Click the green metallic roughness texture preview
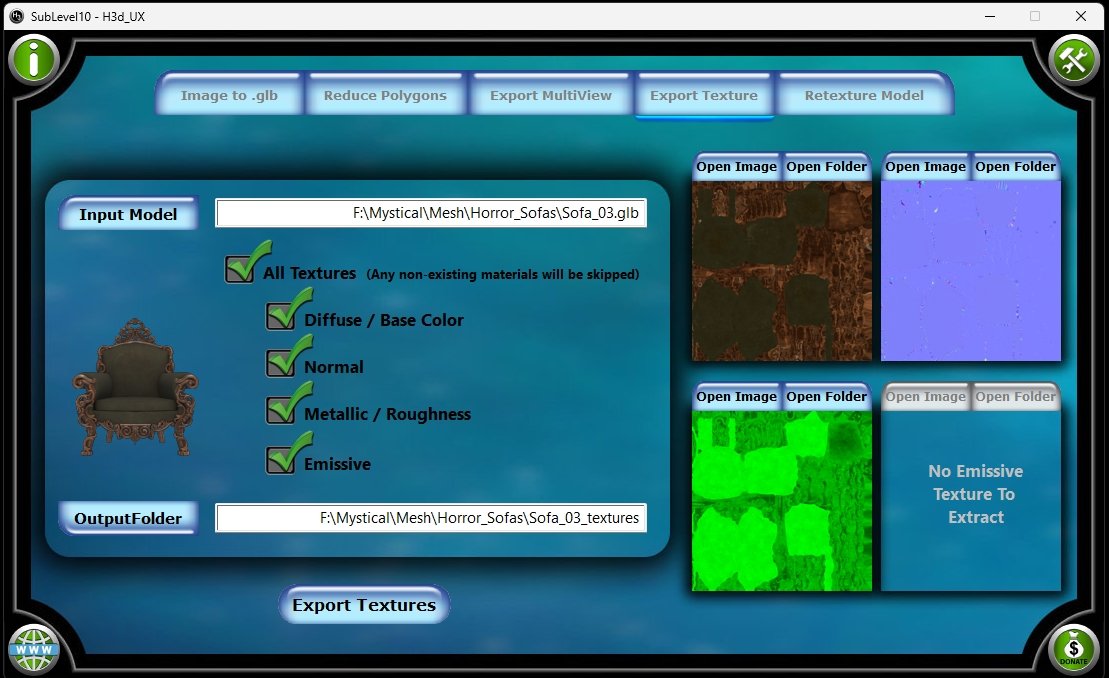The height and width of the screenshot is (678, 1109). click(x=782, y=500)
